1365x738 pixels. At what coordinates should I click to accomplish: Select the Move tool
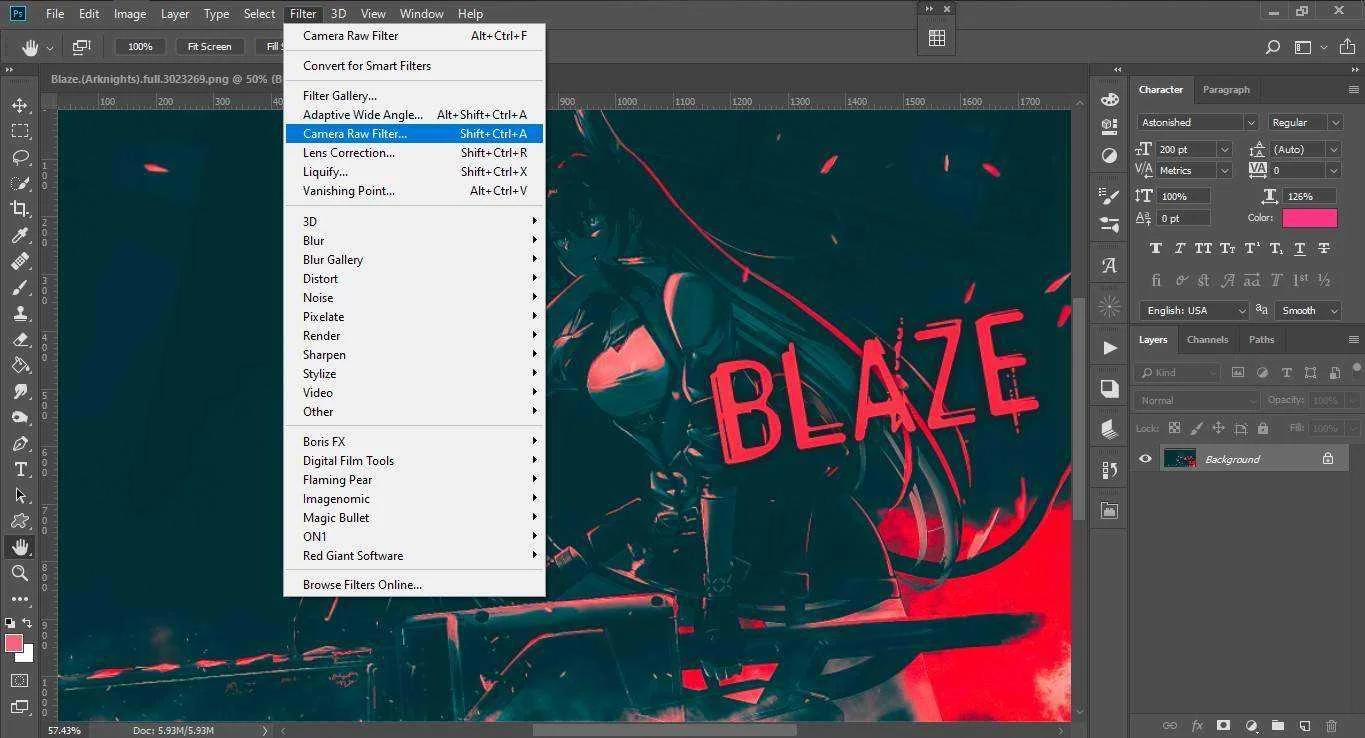tap(20, 105)
